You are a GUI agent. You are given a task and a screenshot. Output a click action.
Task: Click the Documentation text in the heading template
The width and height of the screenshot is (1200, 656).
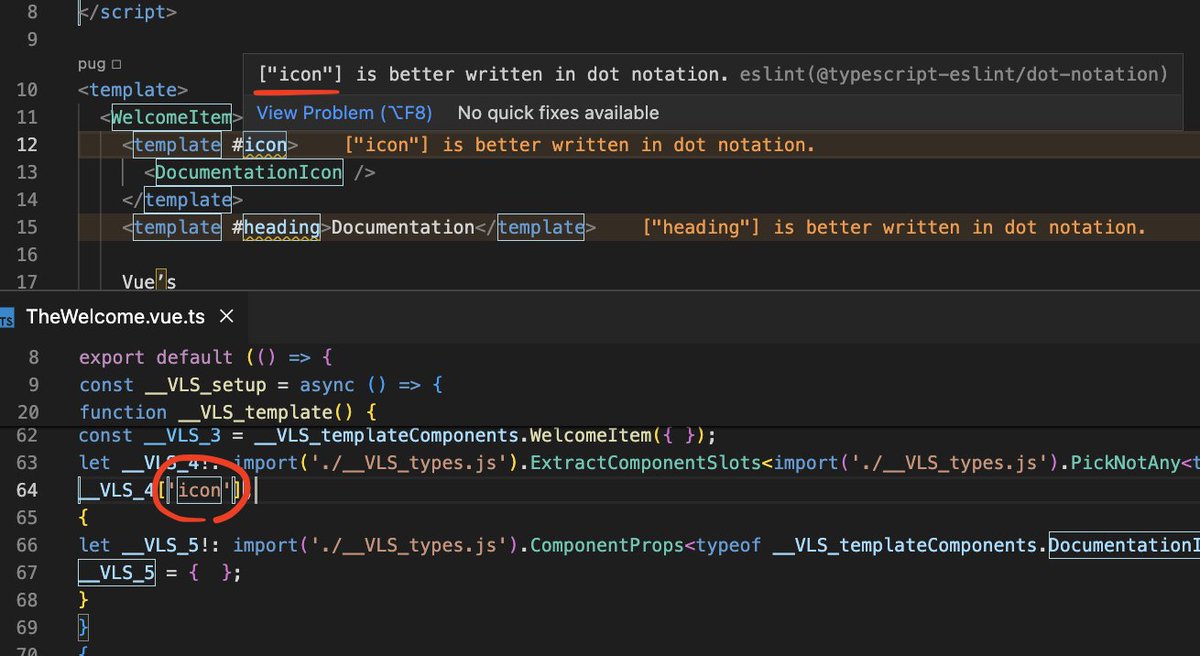404,227
